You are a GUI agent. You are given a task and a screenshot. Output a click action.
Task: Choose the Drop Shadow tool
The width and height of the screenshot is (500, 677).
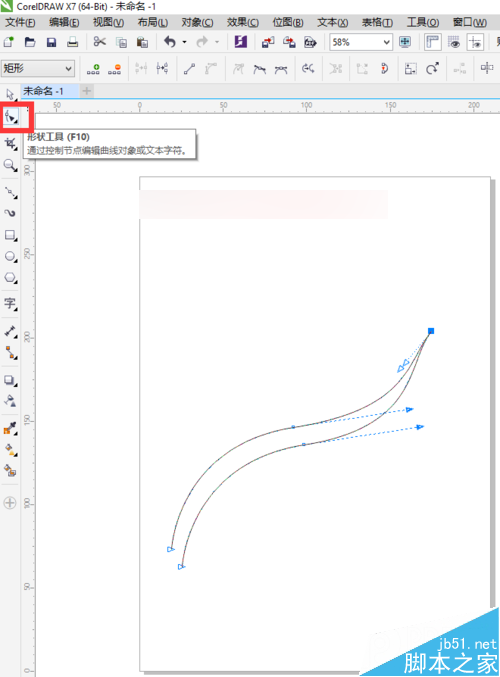pyautogui.click(x=10, y=380)
